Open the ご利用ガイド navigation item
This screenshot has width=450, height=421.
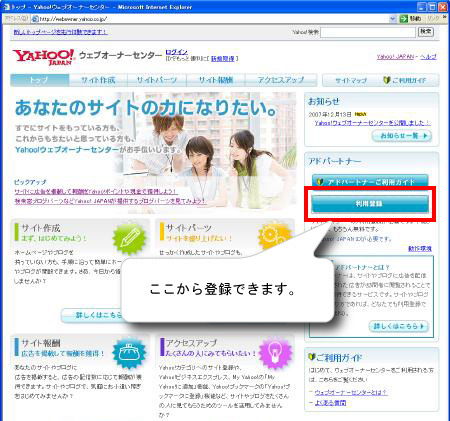click(405, 80)
